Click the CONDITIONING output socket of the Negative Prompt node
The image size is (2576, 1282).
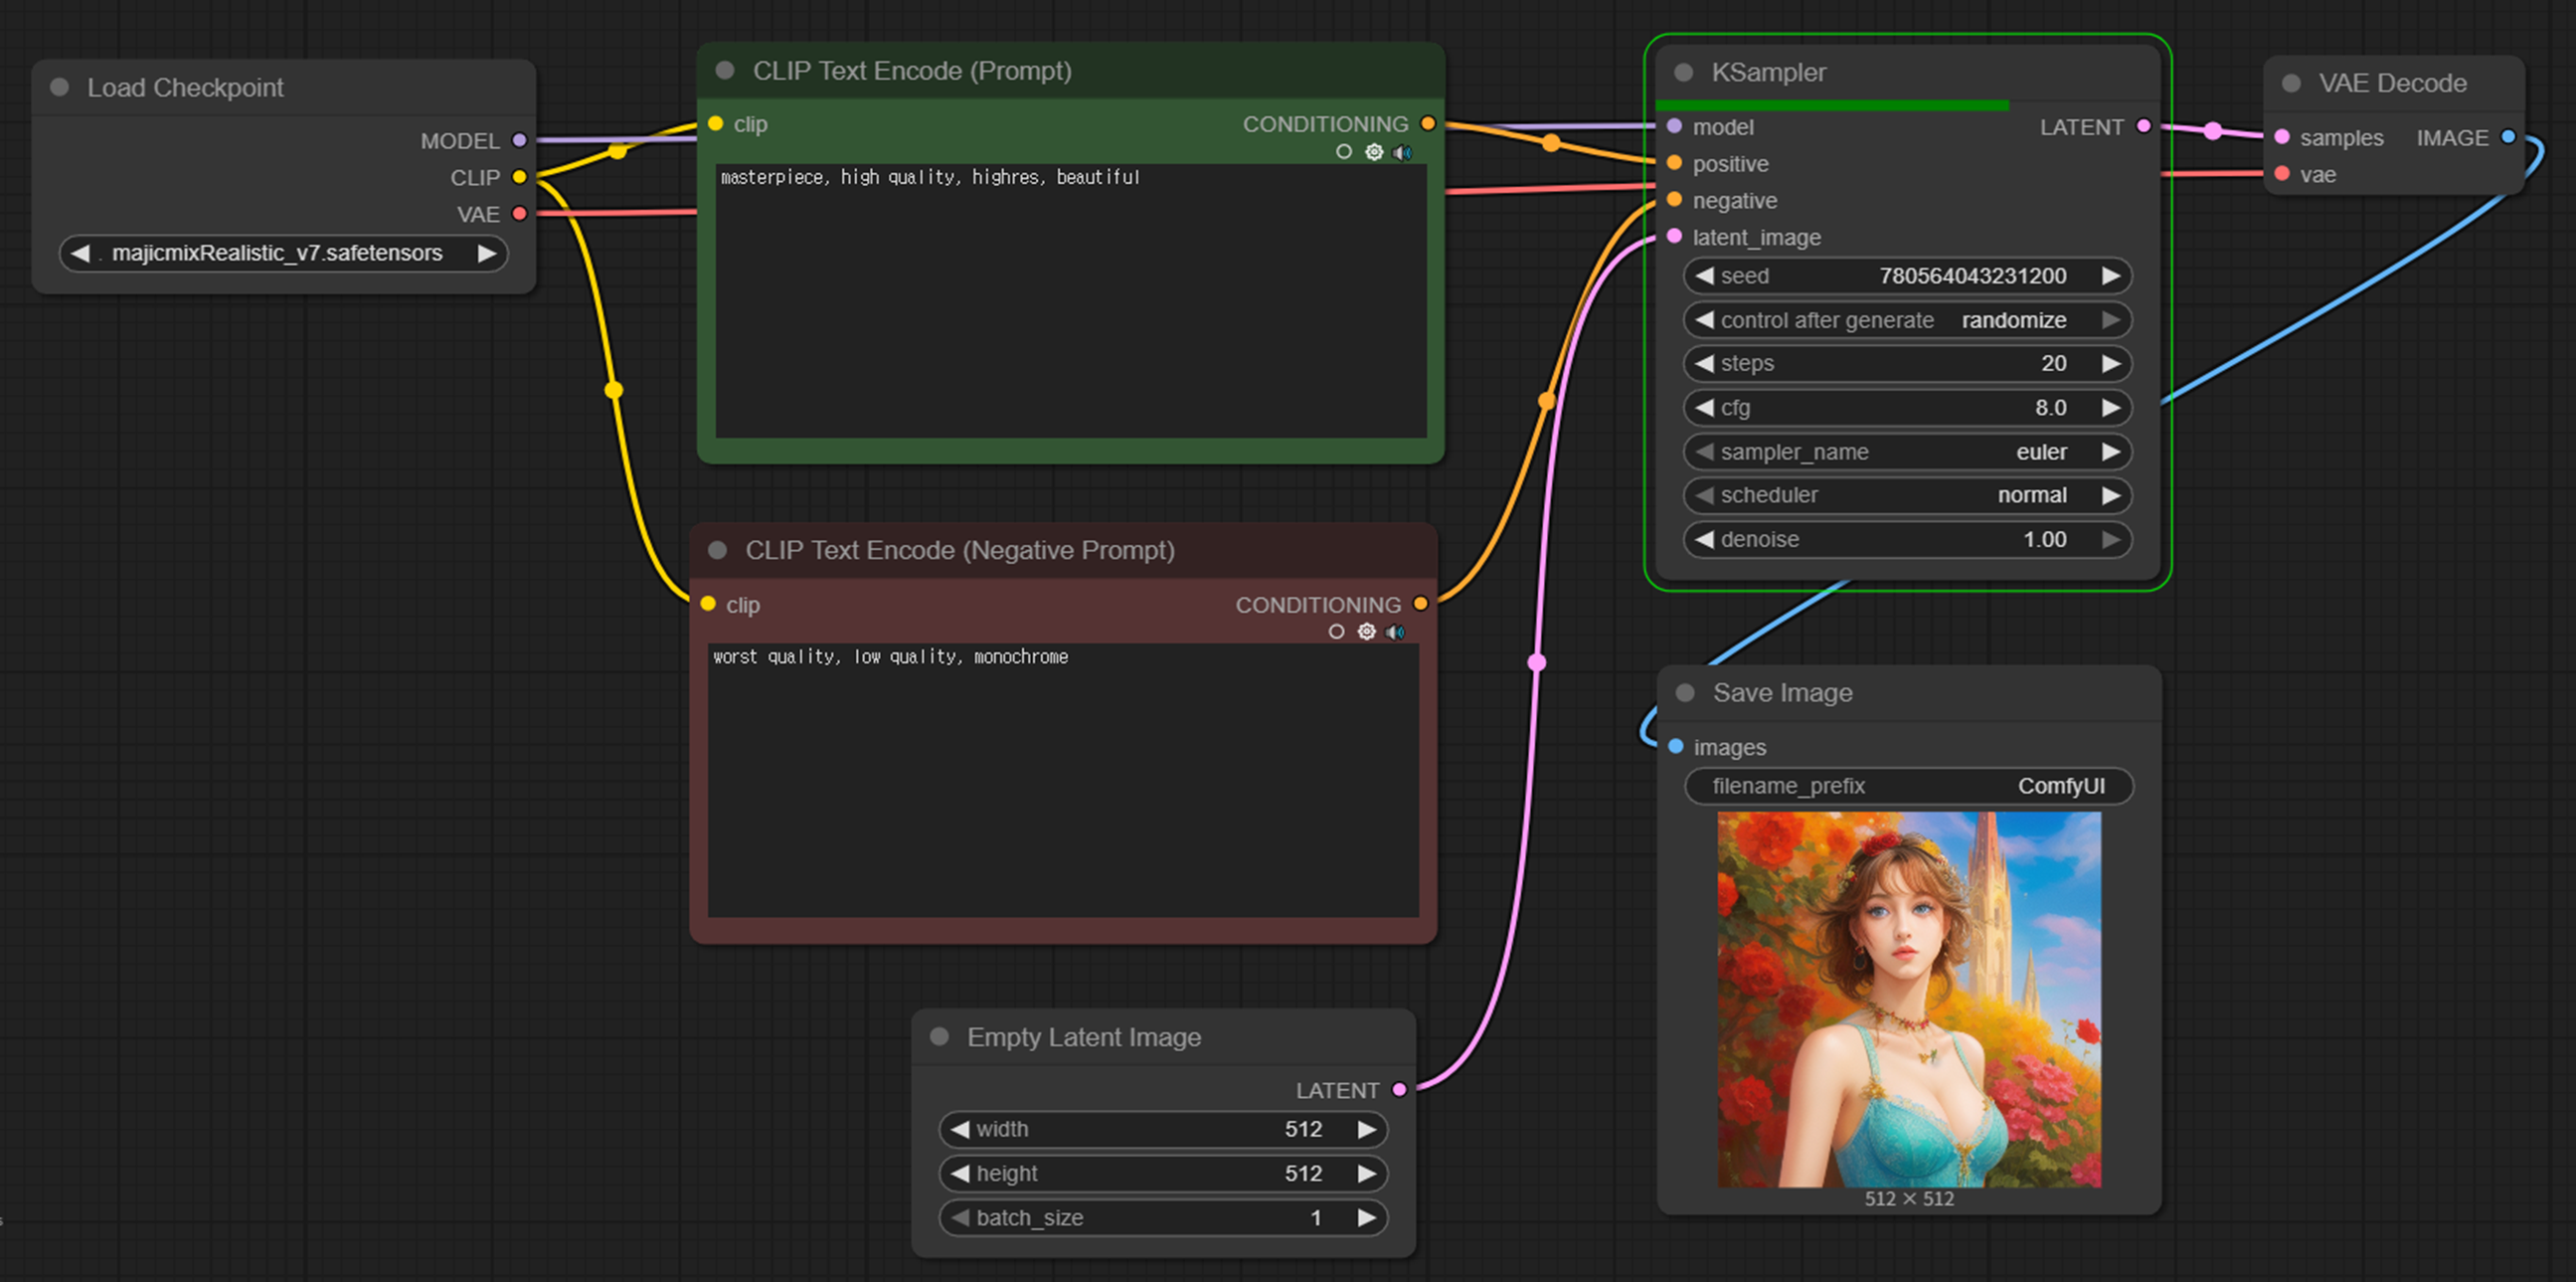[1420, 604]
